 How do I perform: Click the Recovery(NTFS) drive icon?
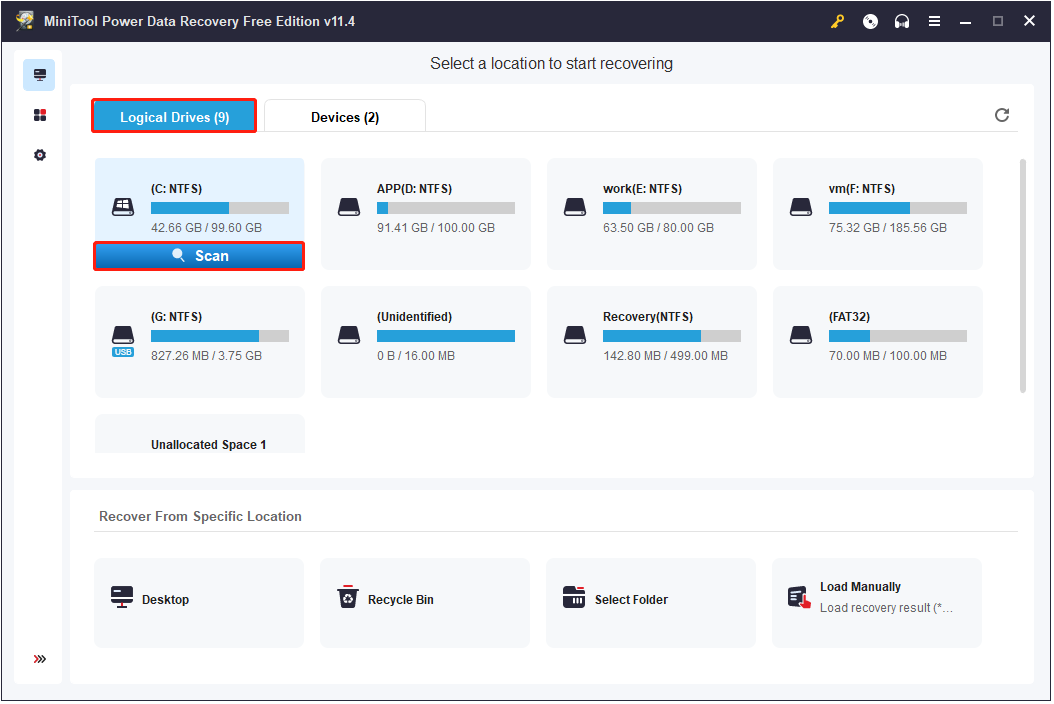point(575,335)
